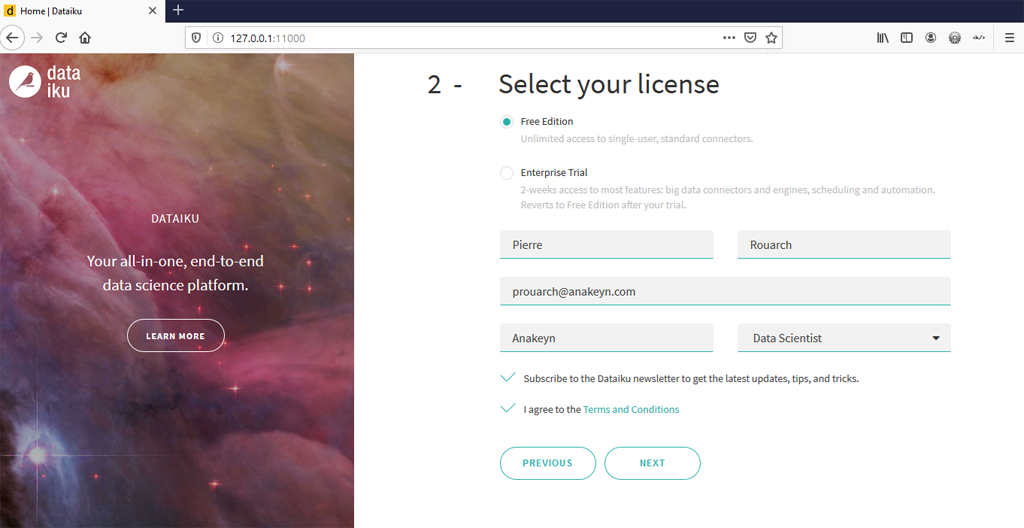Screen dimensions: 1024x528
Task: Click the round extension icon in the toolbar
Action: pos(955,38)
